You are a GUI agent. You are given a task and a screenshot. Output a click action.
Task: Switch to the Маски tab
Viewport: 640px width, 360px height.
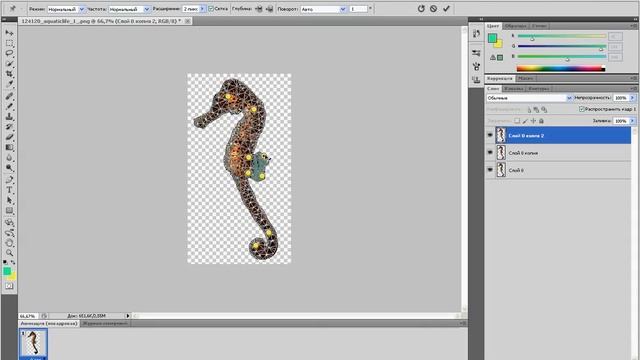click(x=525, y=78)
